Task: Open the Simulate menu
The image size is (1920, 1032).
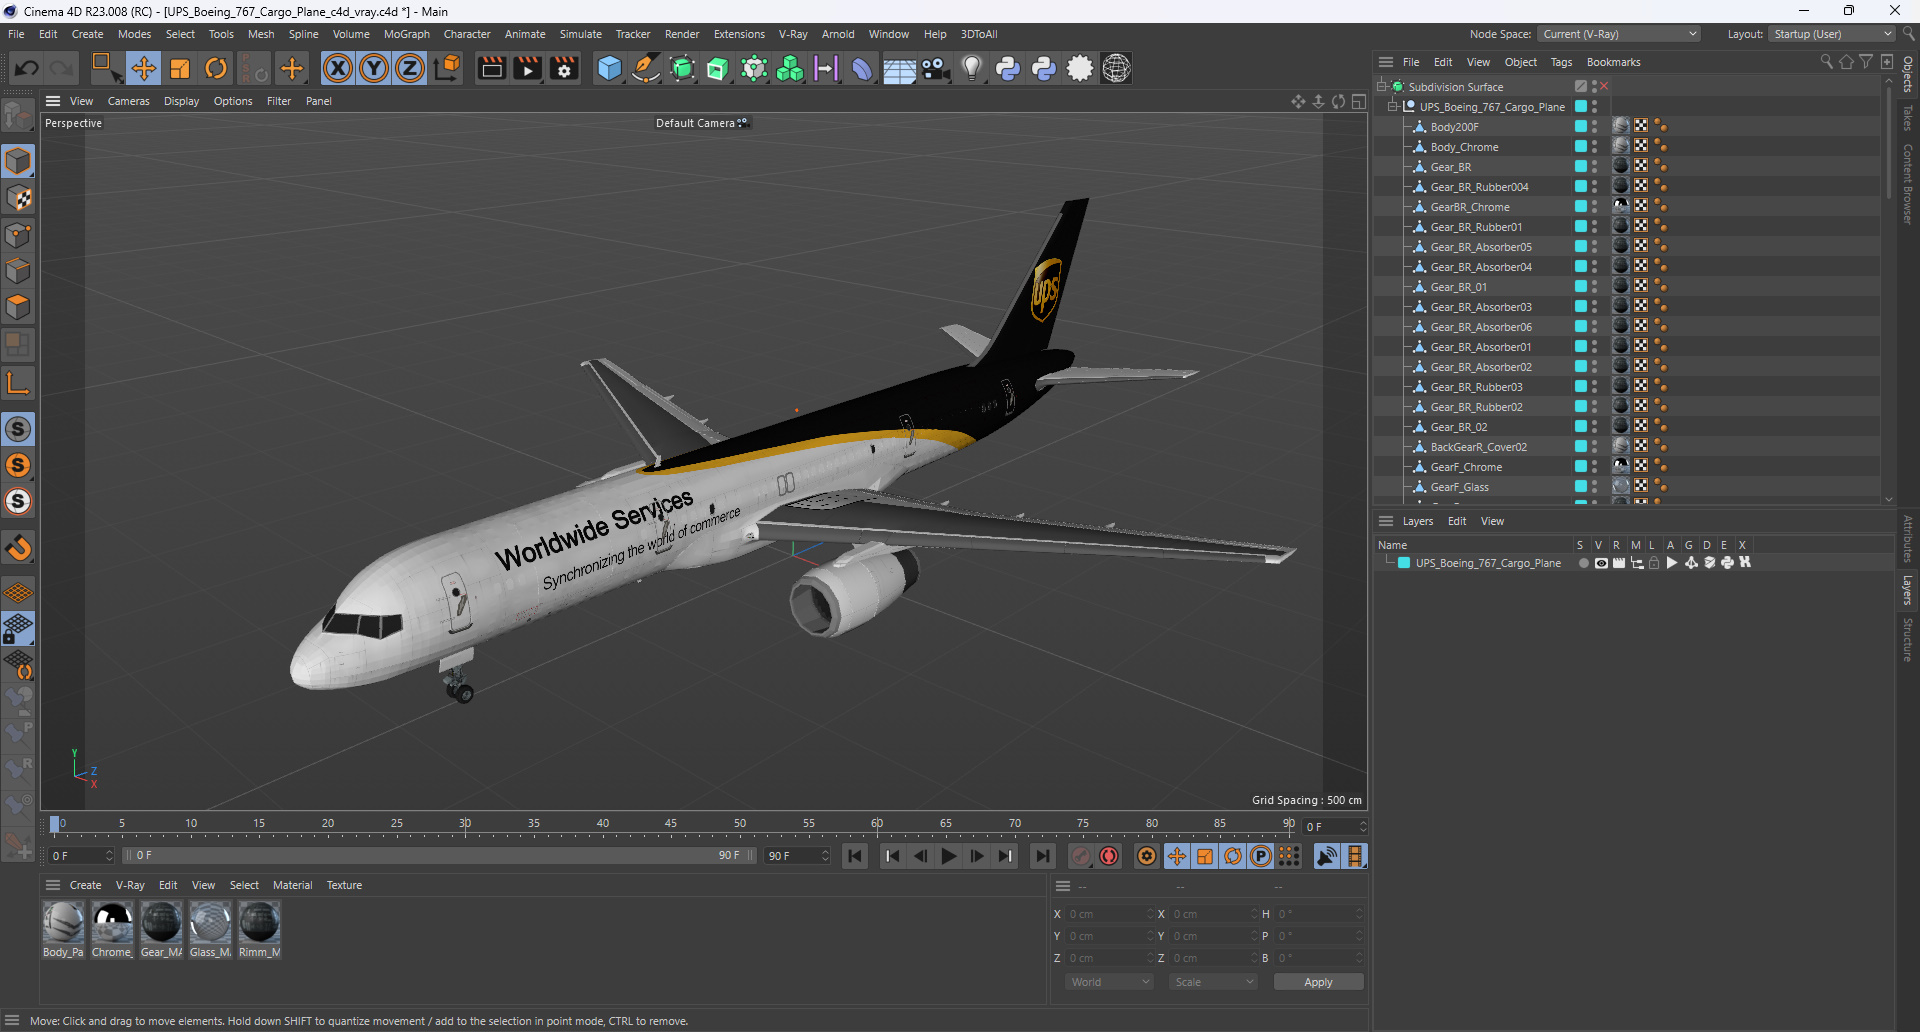Action: point(580,34)
